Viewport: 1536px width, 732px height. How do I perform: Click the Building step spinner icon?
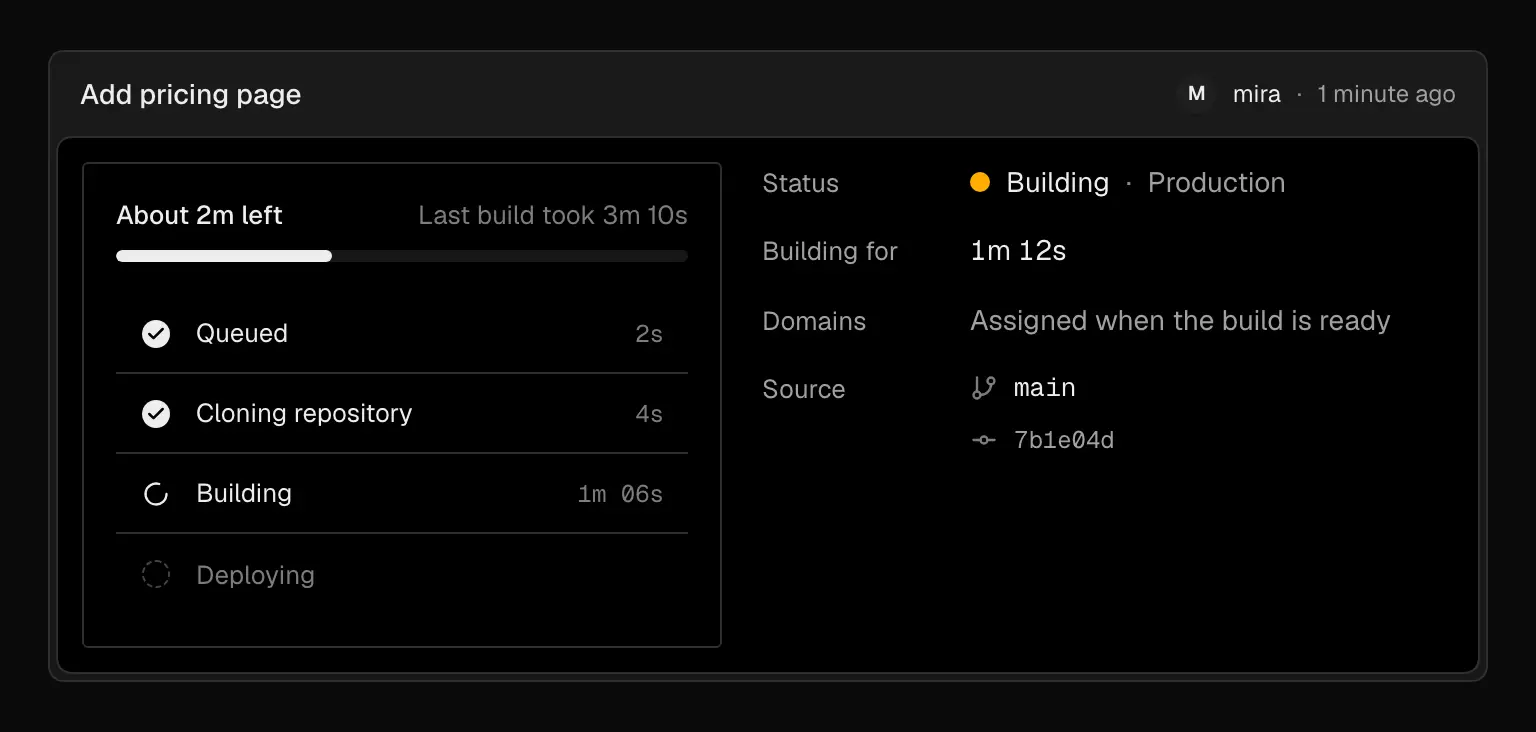click(156, 494)
